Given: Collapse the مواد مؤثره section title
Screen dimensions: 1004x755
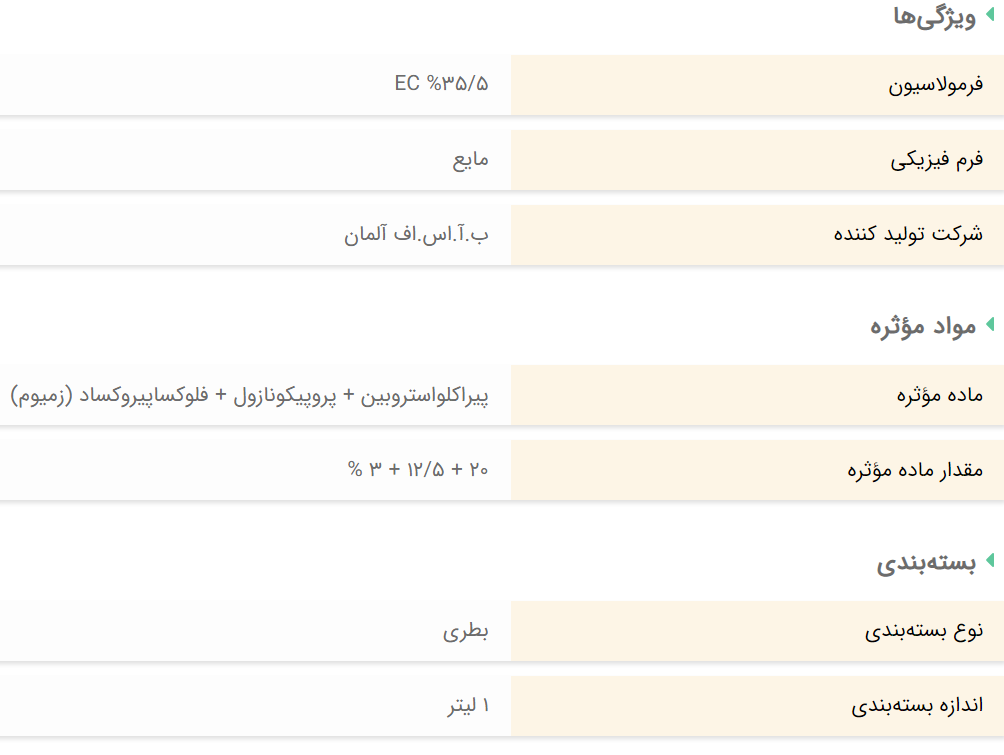Looking at the screenshot, I should click(922, 326).
